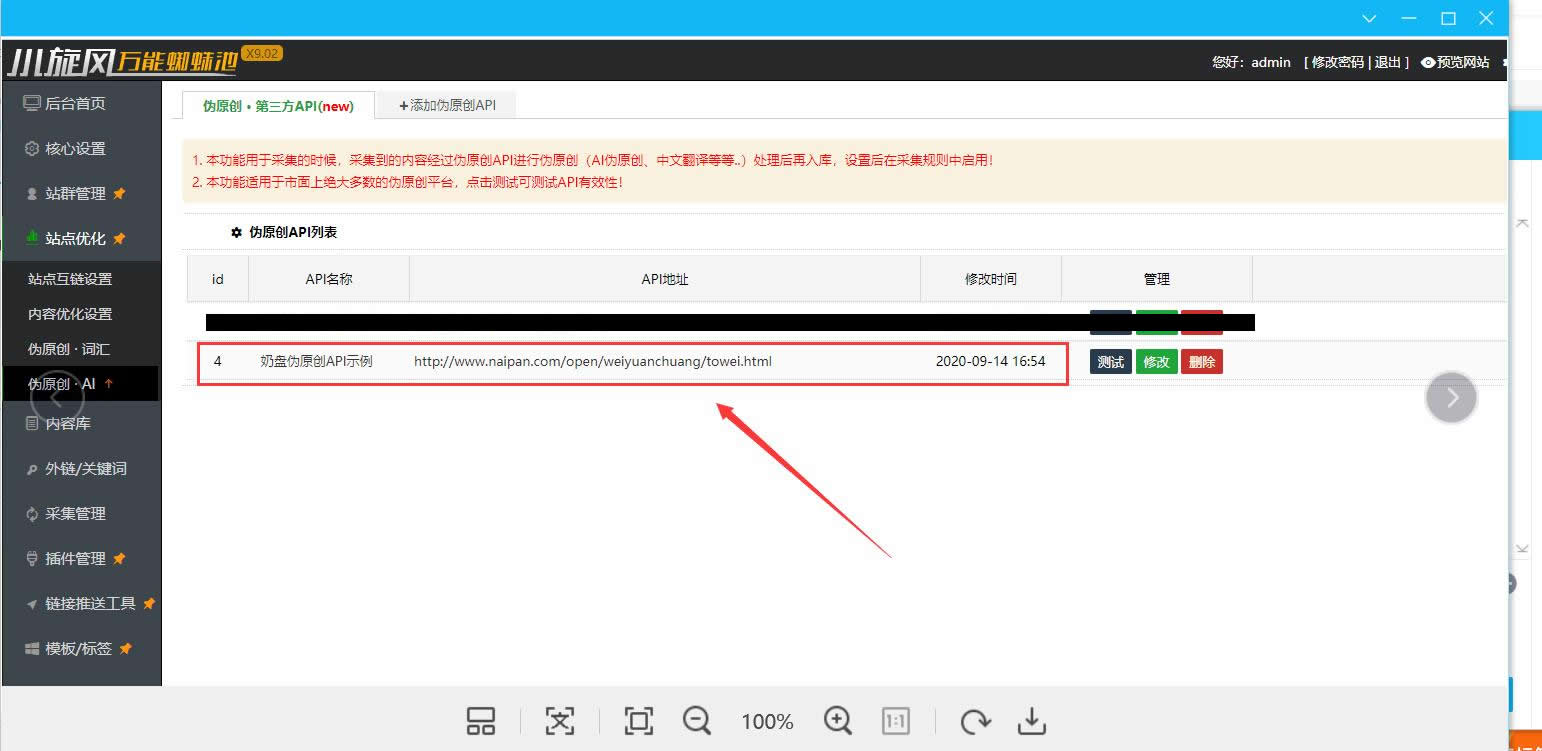Viewport: 1542px width, 751px height.
Task: Open 伪原创 · 词汇 submenu item
Action: 69,349
